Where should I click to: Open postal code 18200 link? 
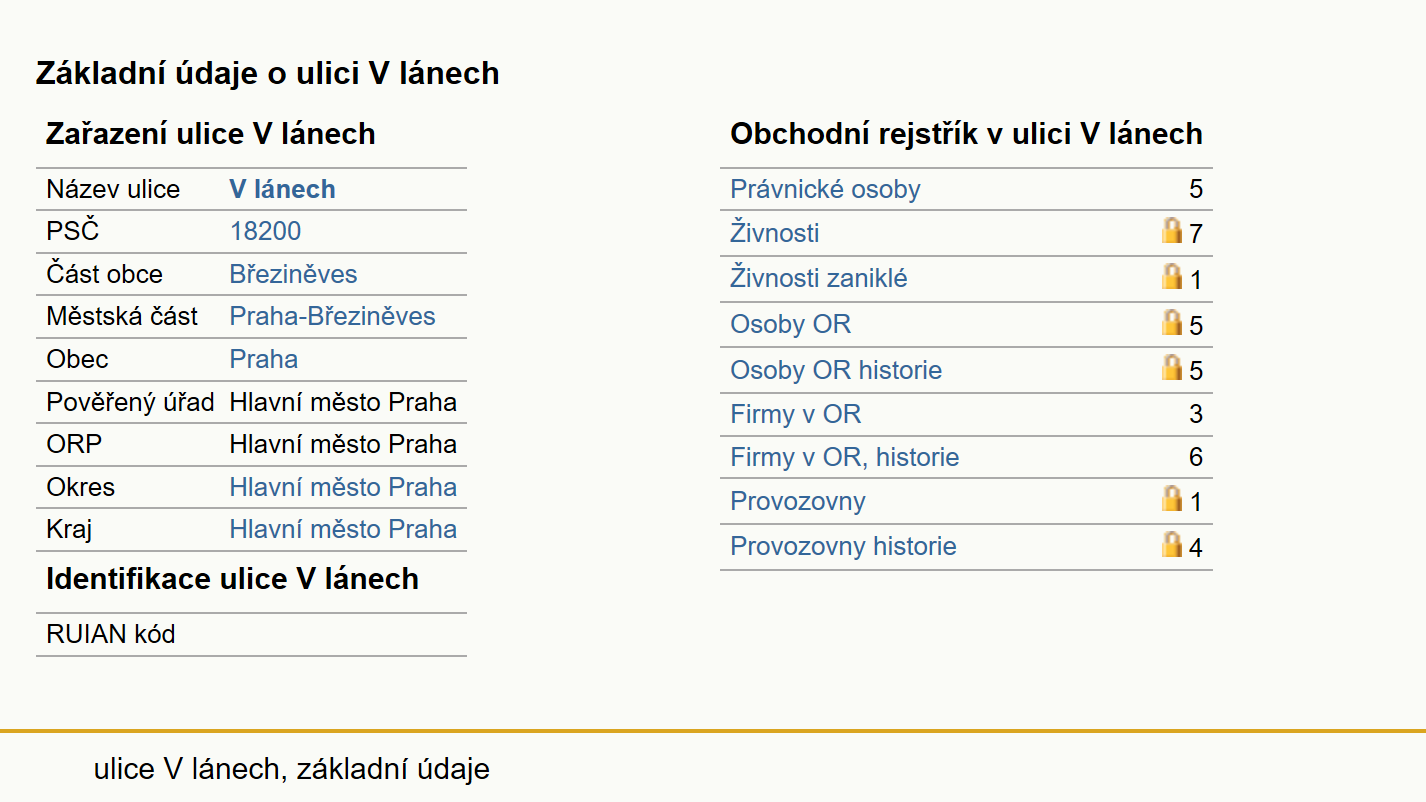[x=265, y=231]
